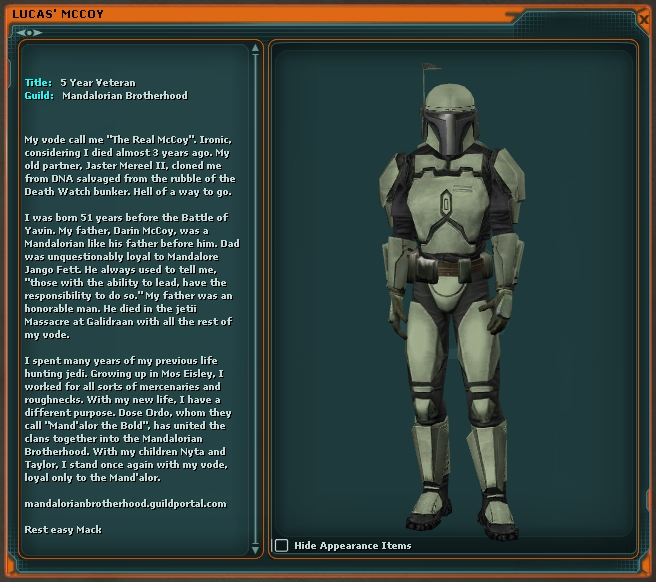This screenshot has width=656, height=582.
Task: Click the biography scrollbar down arrow
Action: (x=255, y=550)
